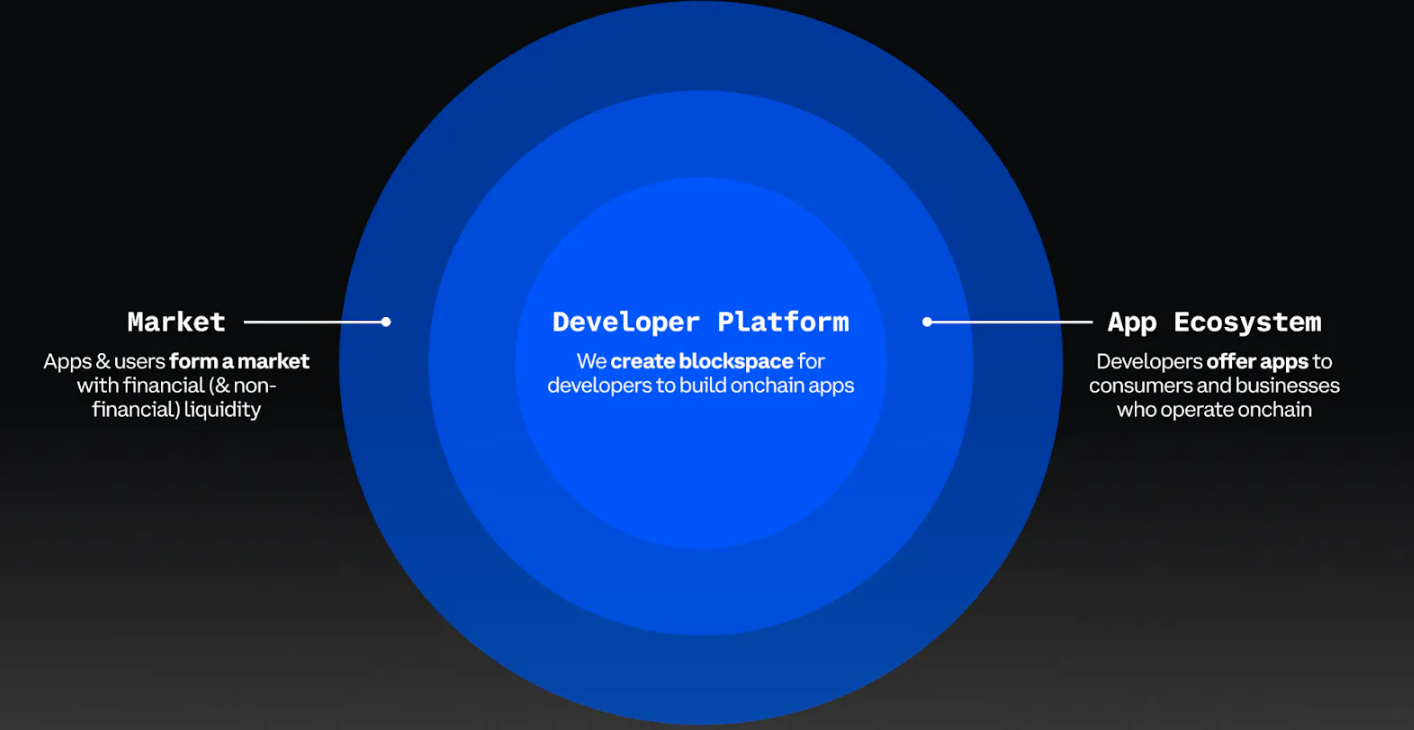Click the 'Developer Platform' heading
Screen dimensions: 1414x730
point(700,322)
